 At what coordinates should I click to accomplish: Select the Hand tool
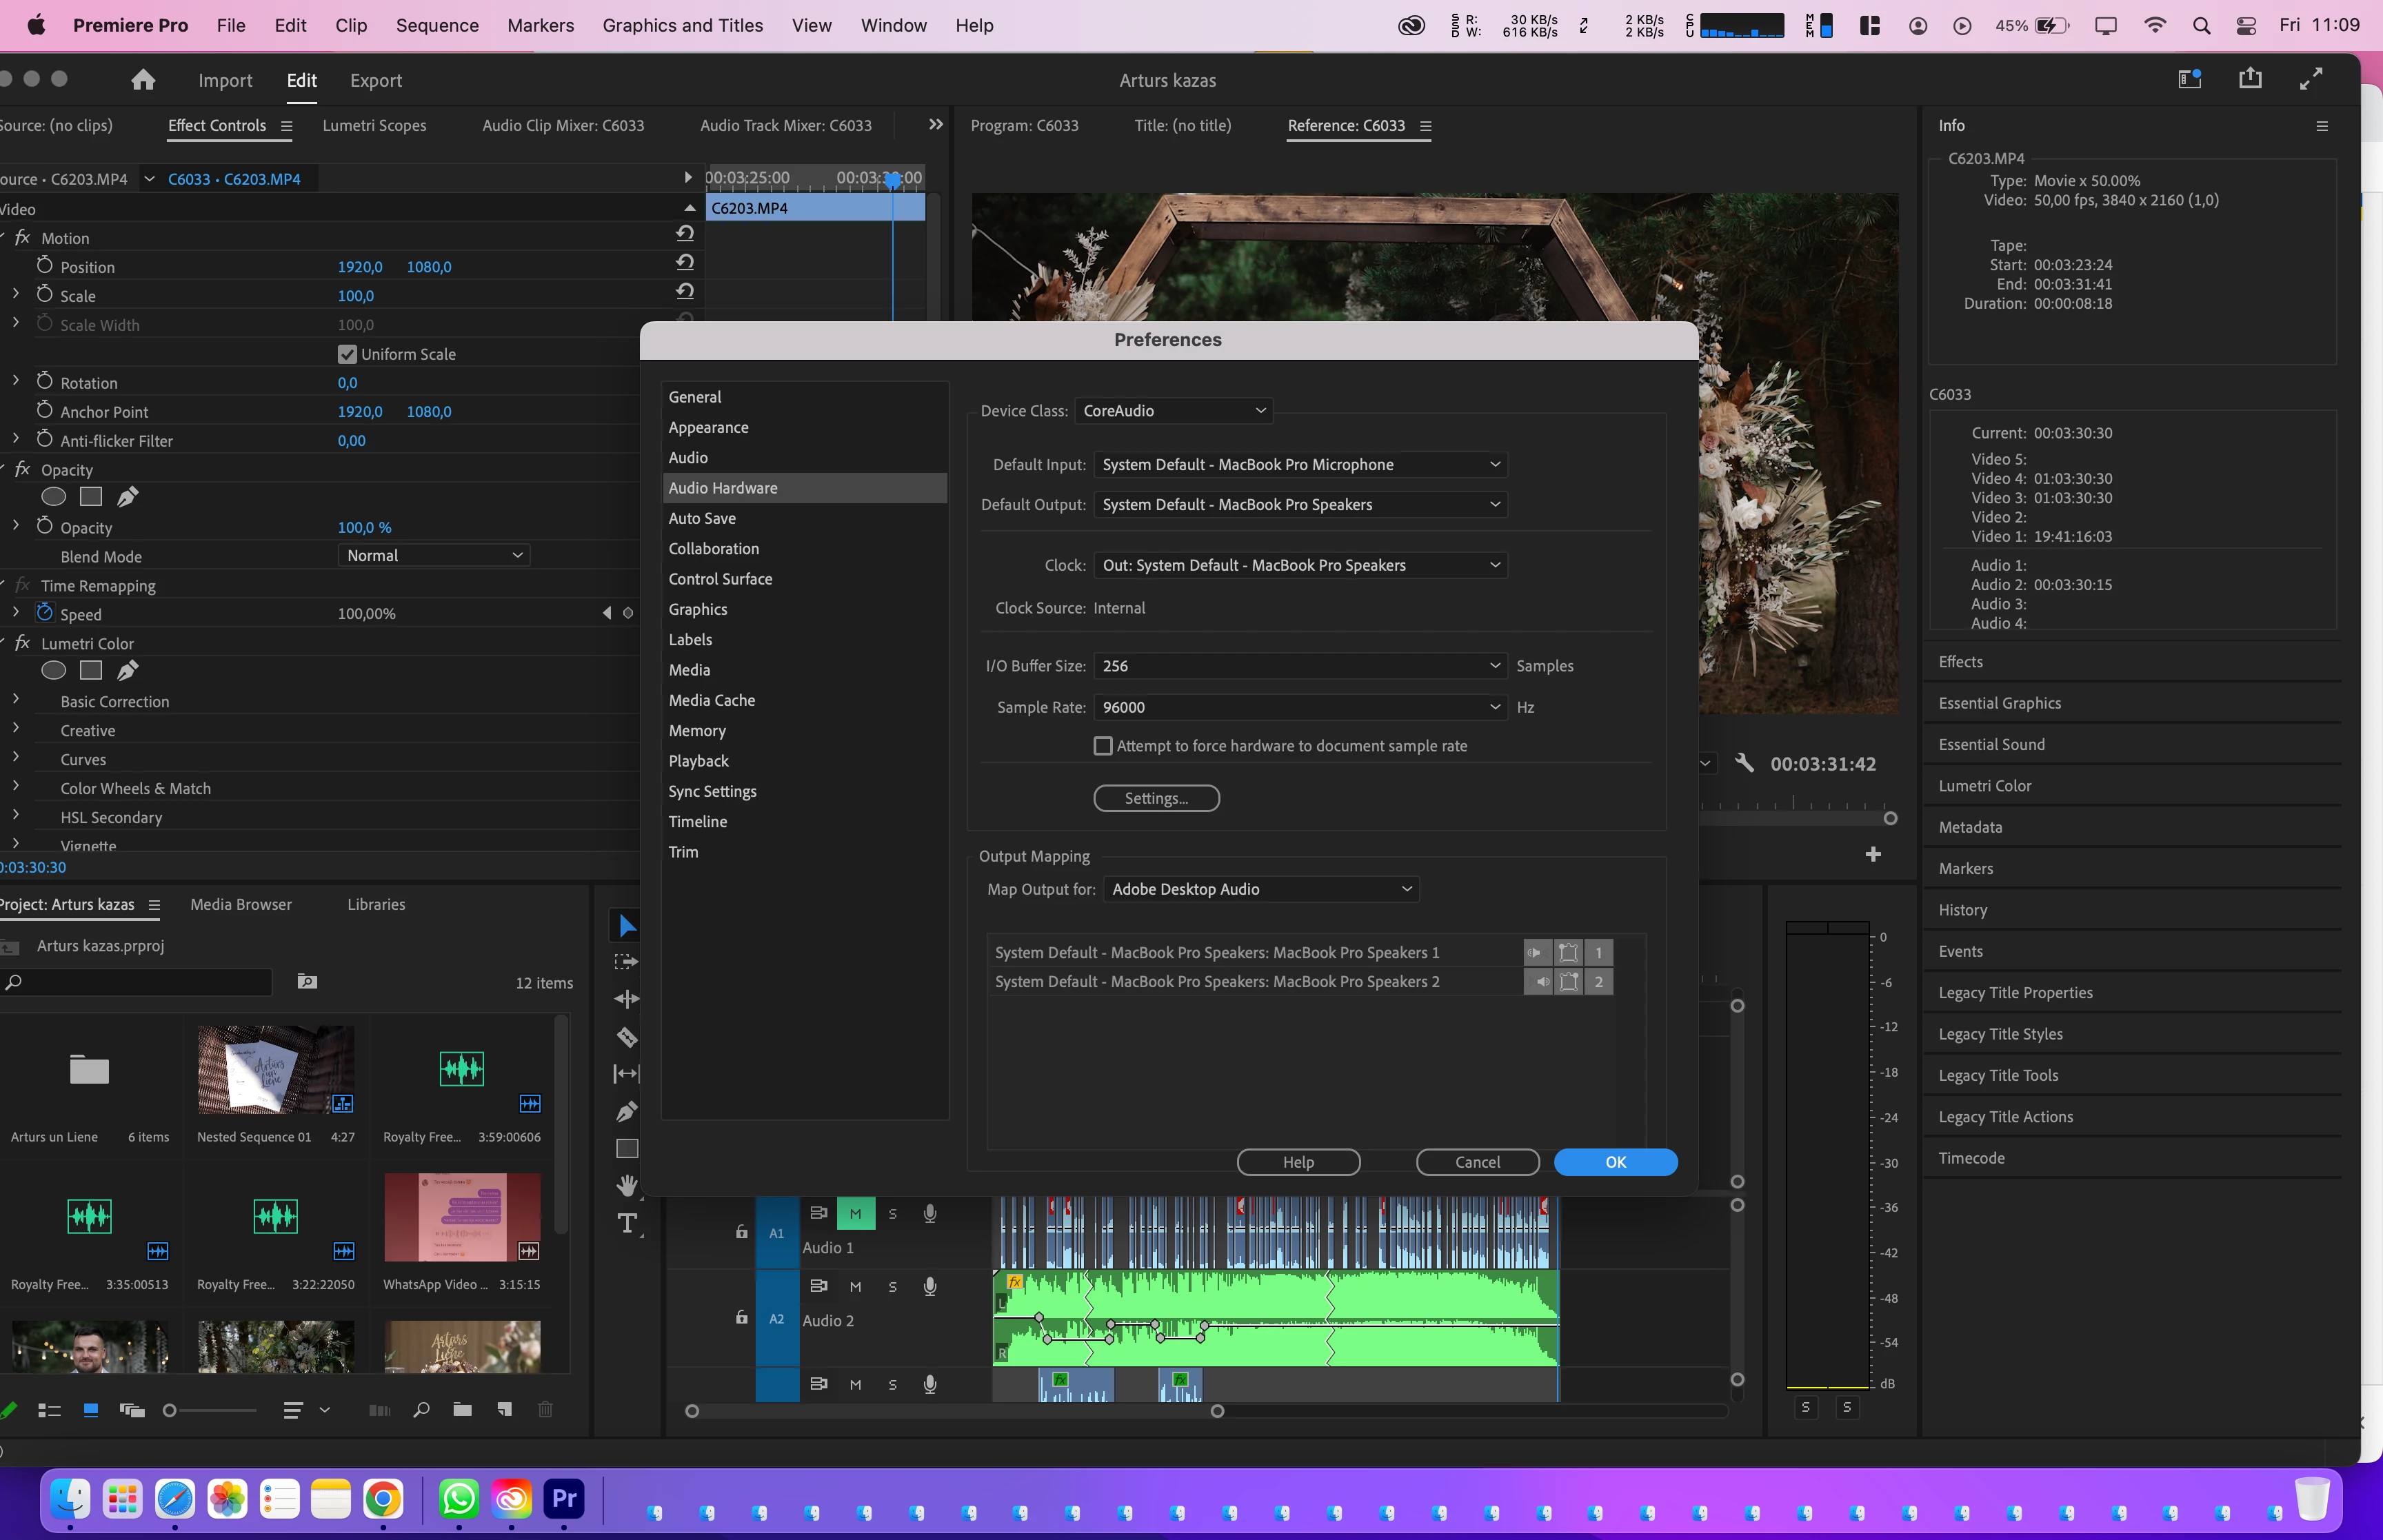pos(627,1185)
